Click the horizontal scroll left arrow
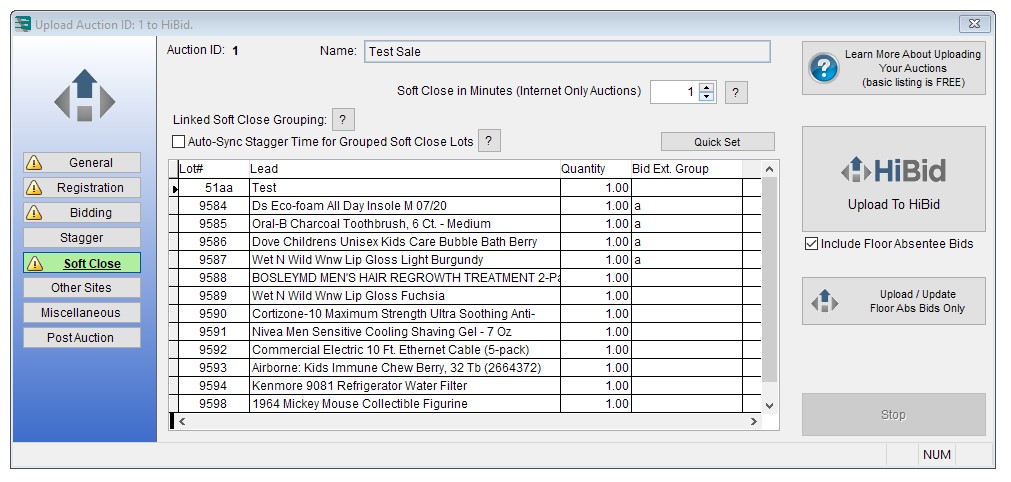 coord(182,421)
